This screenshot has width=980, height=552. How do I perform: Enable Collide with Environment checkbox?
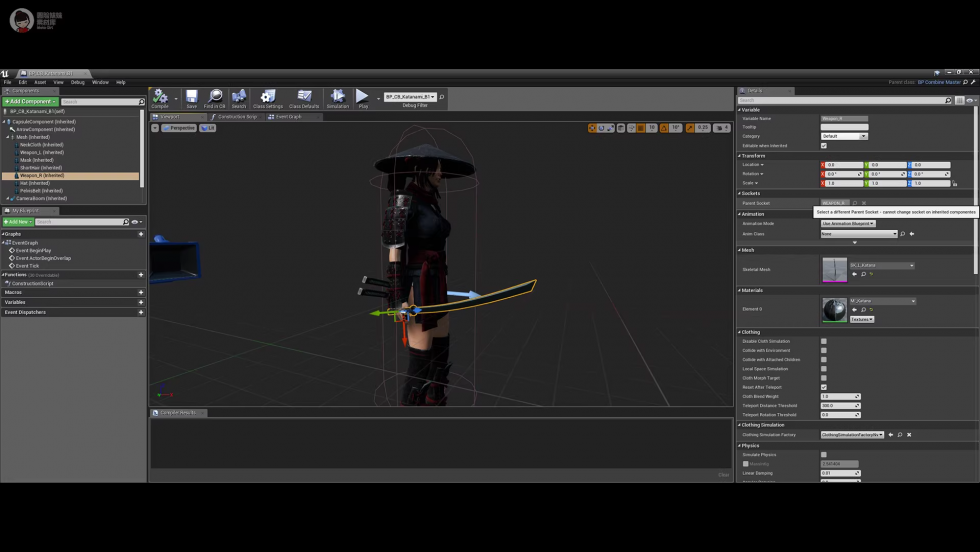click(824, 350)
